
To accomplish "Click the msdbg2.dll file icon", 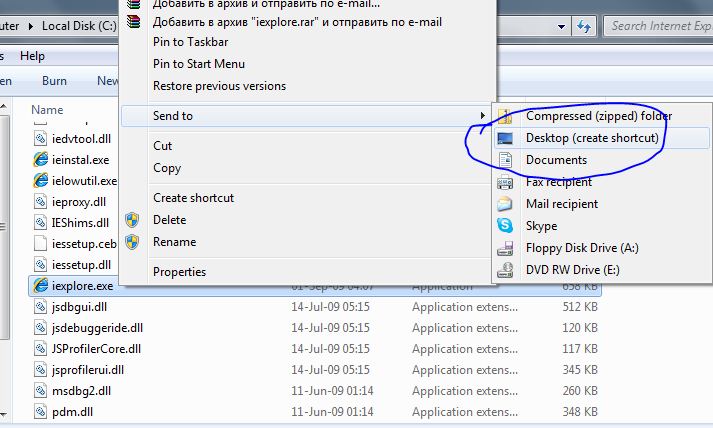I will [40, 390].
